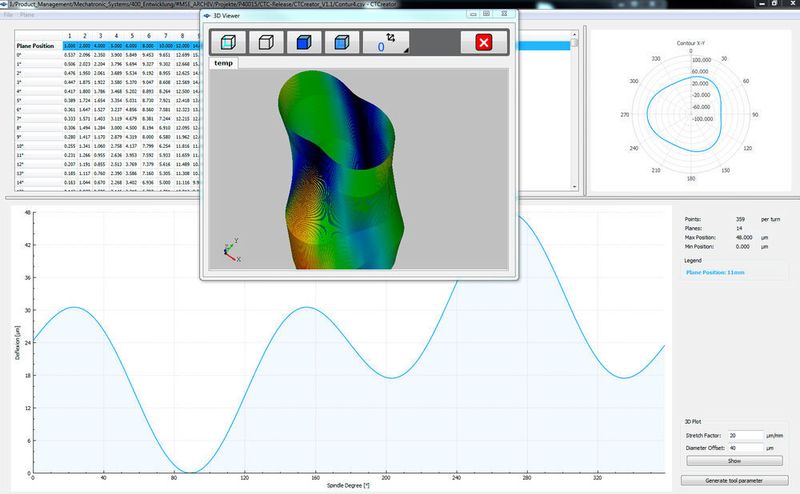The width and height of the screenshot is (800, 494).
Task: Click the Max Position value 48.000
Action: pos(744,237)
